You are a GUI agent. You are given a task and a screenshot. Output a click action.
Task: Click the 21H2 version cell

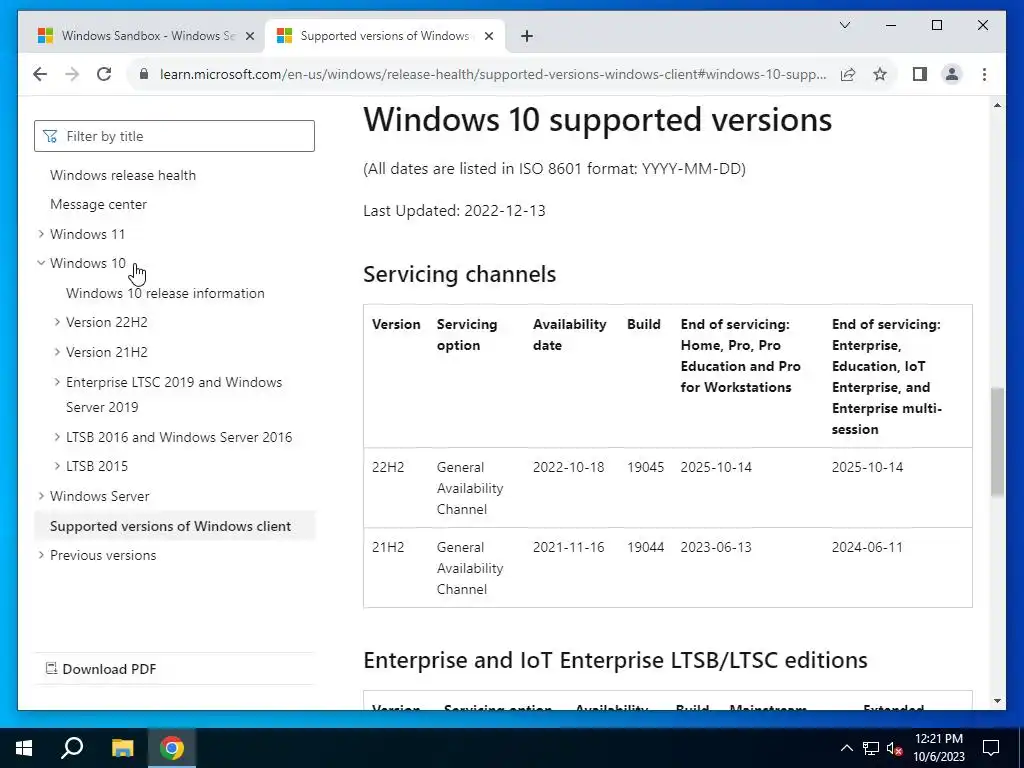(388, 547)
